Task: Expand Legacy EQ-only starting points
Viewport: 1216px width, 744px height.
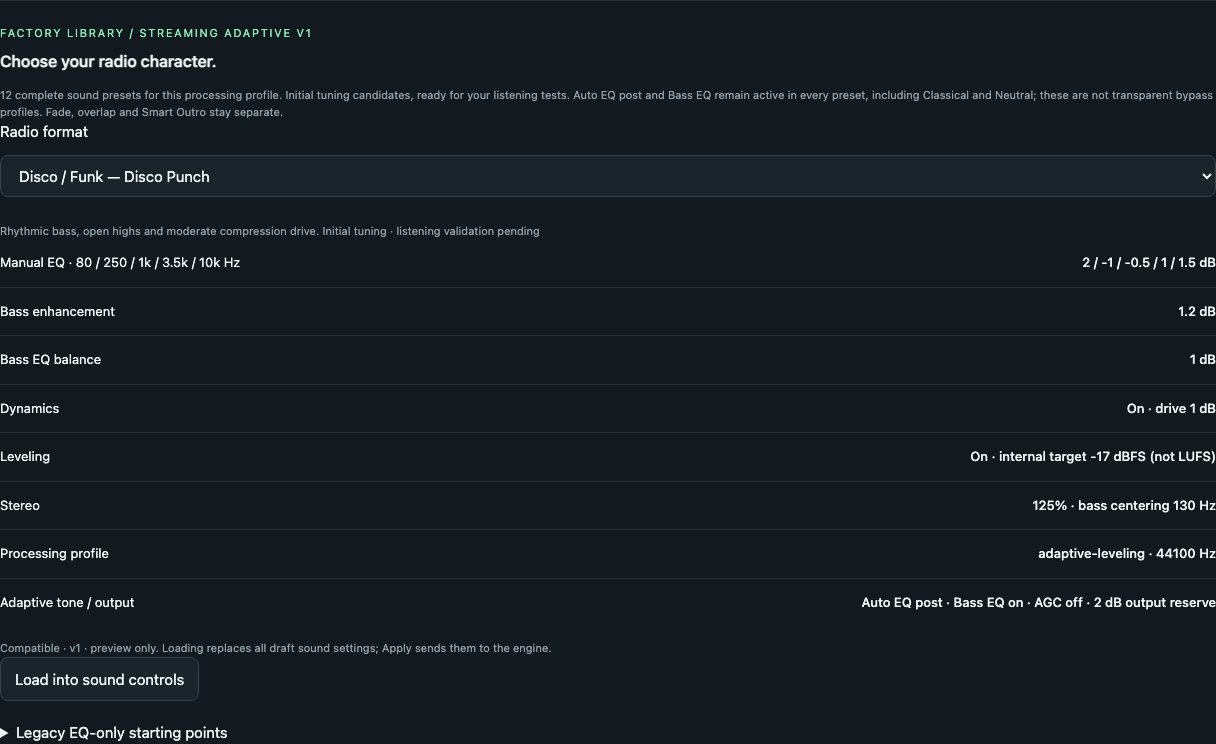Action: pos(114,733)
